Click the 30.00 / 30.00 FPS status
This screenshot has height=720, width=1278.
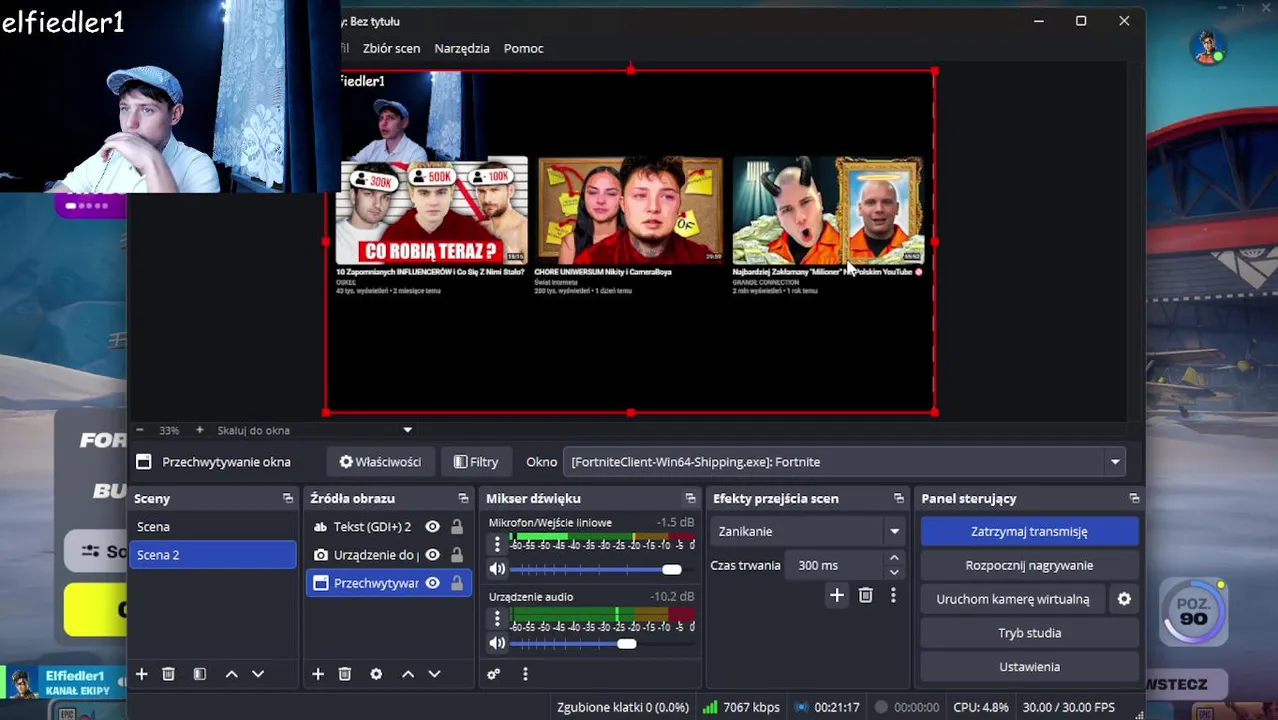tap(1068, 707)
